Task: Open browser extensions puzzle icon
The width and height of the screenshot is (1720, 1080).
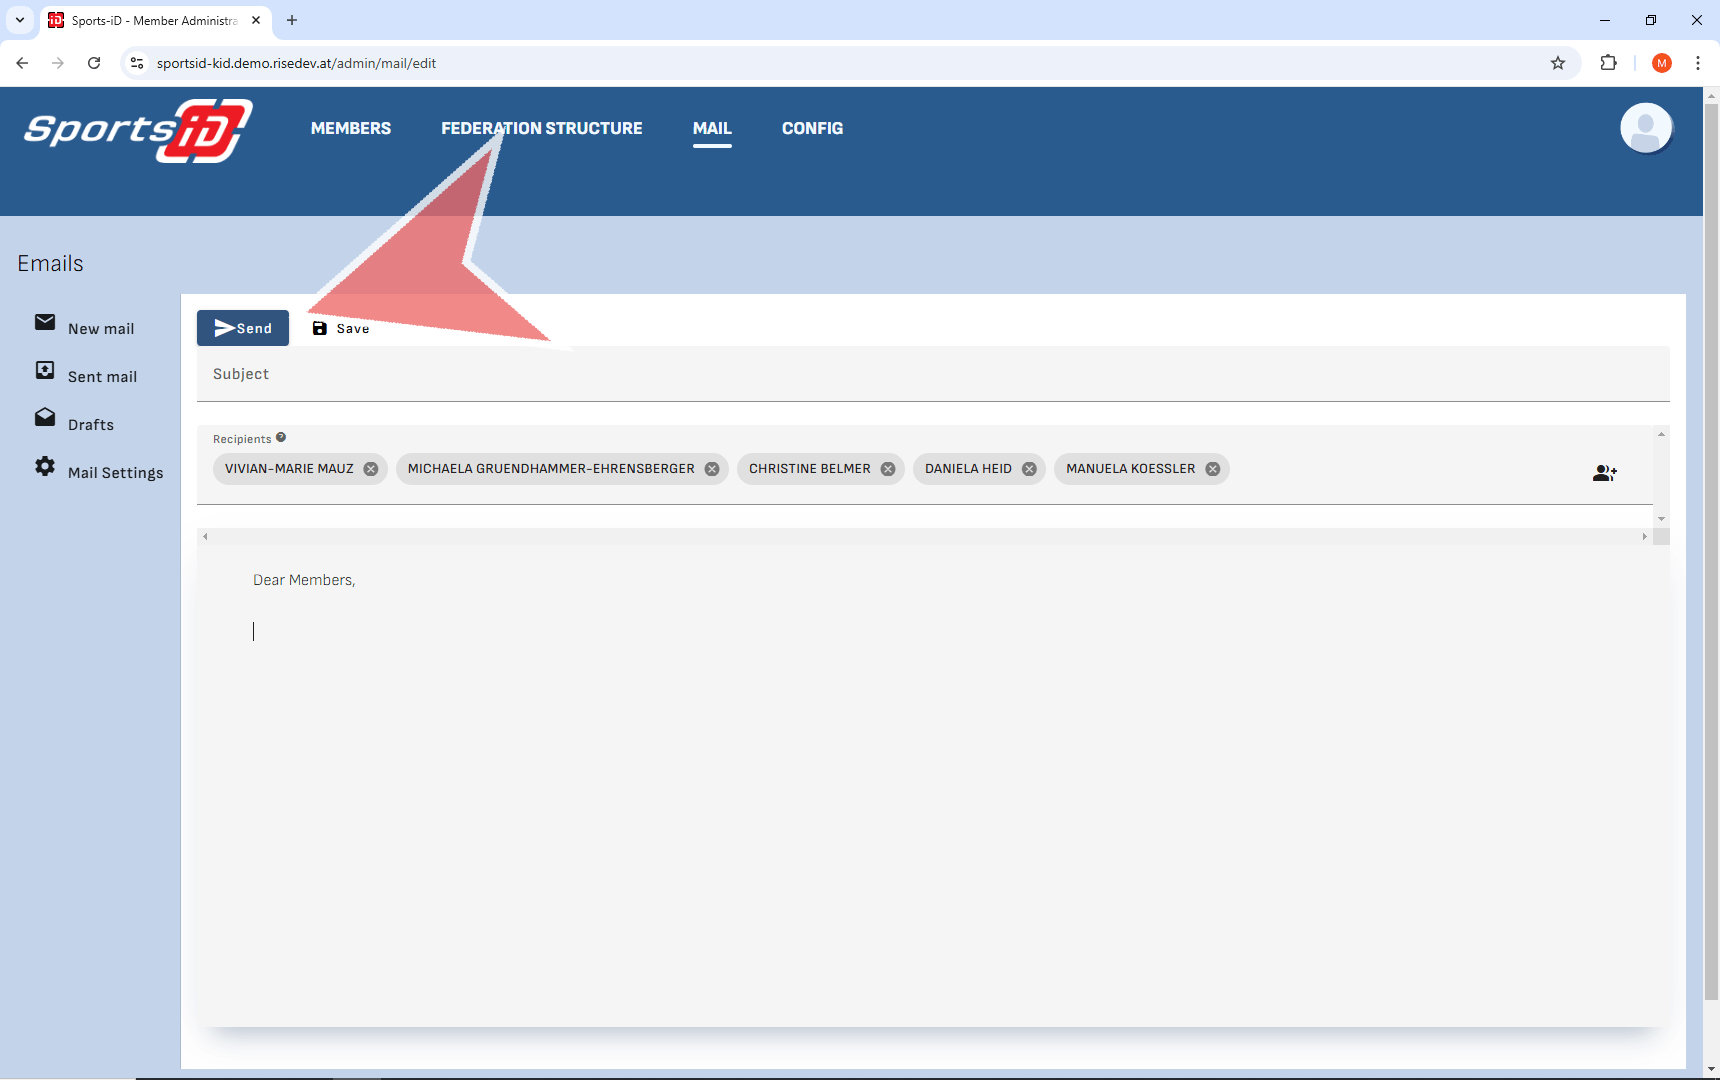Action: pos(1608,63)
